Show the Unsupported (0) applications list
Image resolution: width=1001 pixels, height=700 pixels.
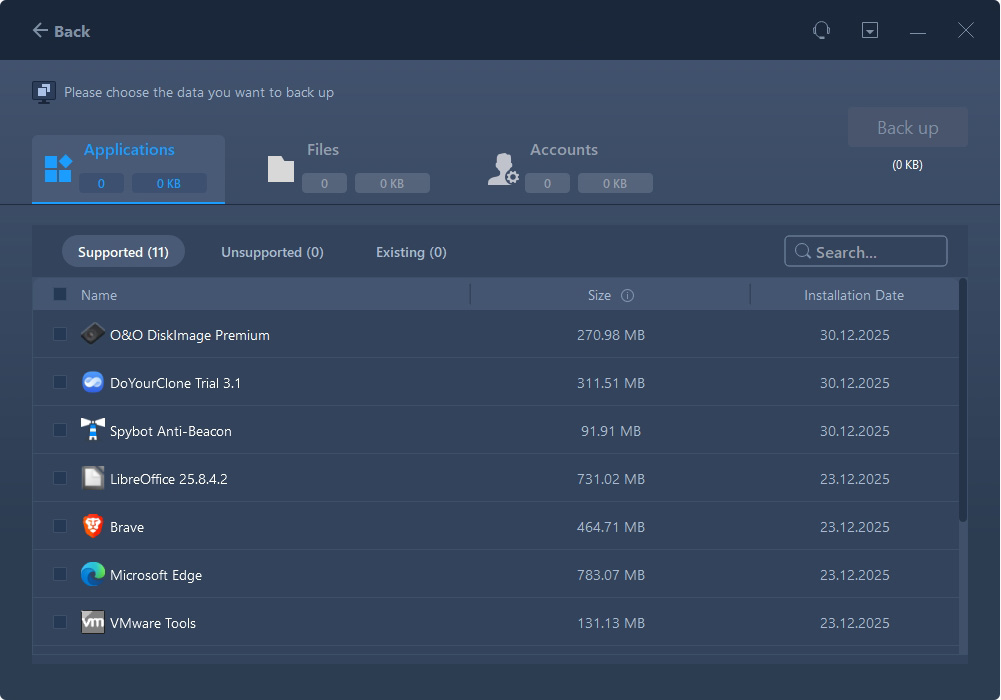click(272, 252)
